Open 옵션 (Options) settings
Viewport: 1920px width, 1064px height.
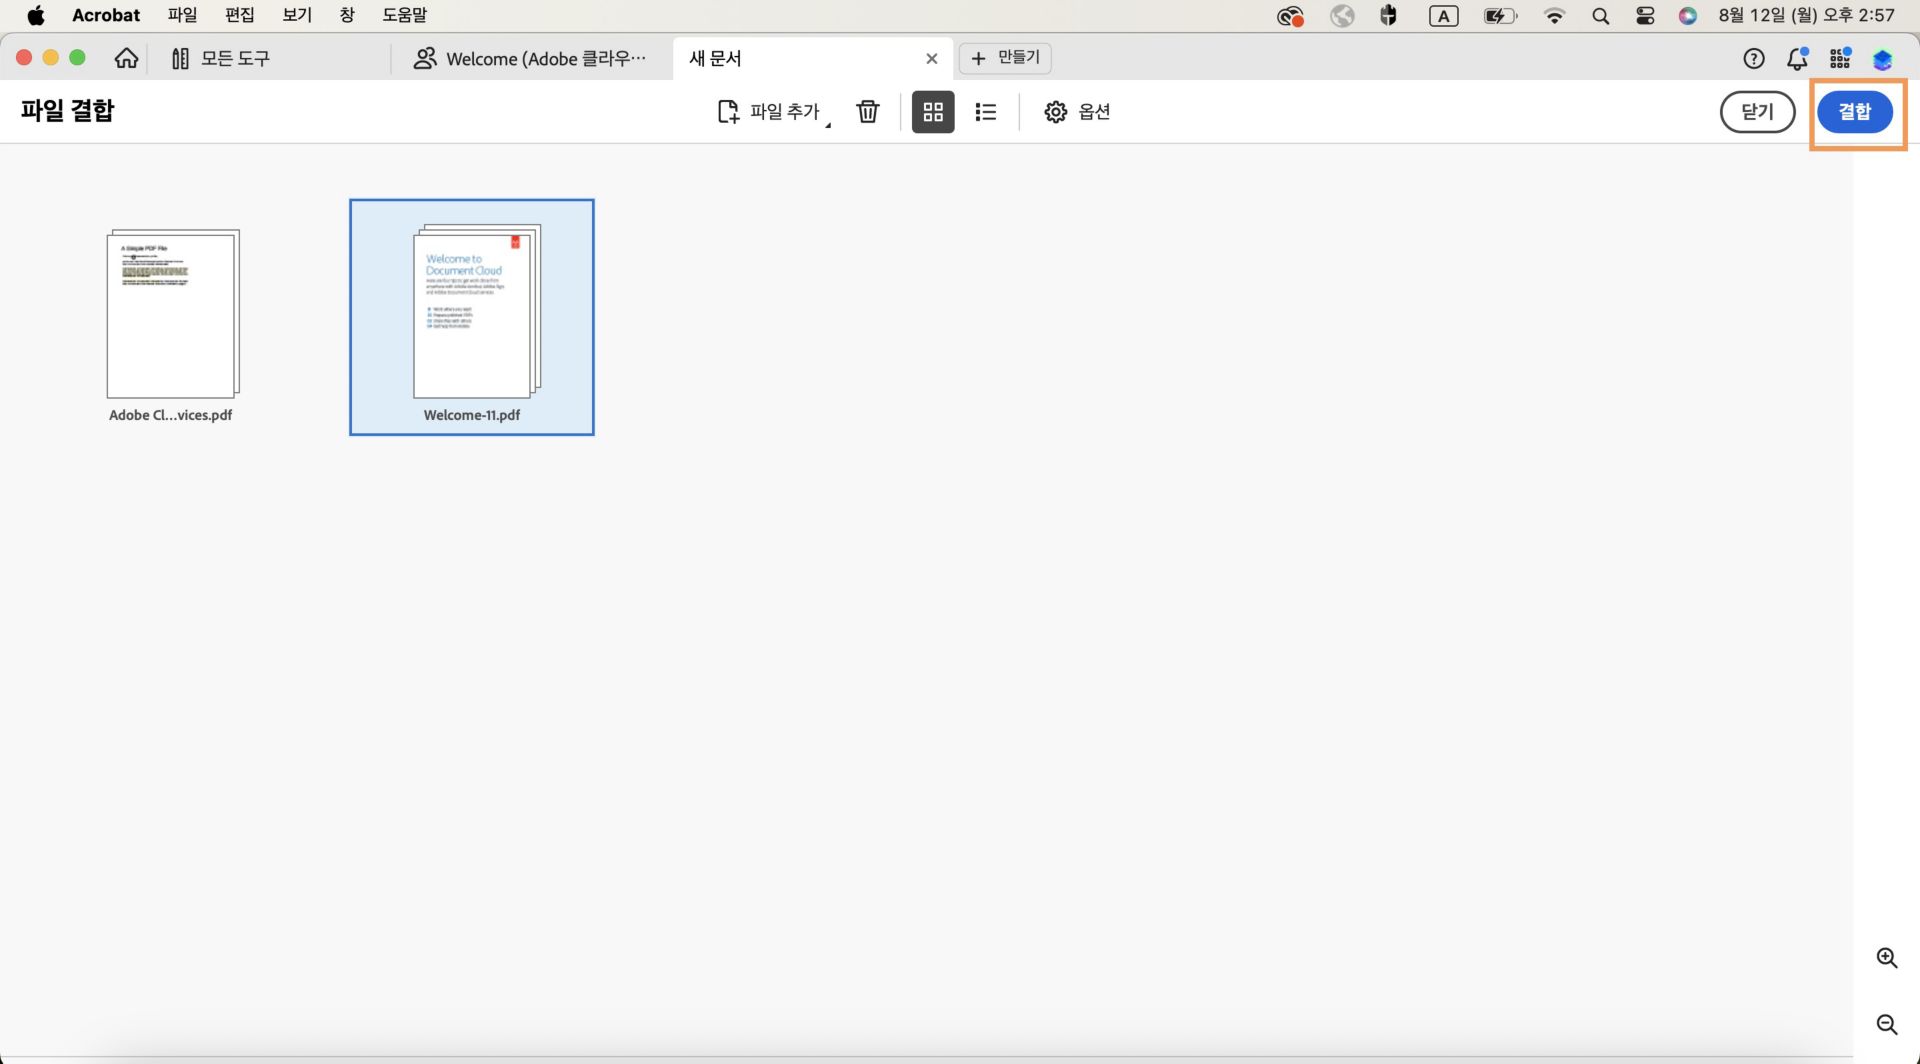(1077, 112)
